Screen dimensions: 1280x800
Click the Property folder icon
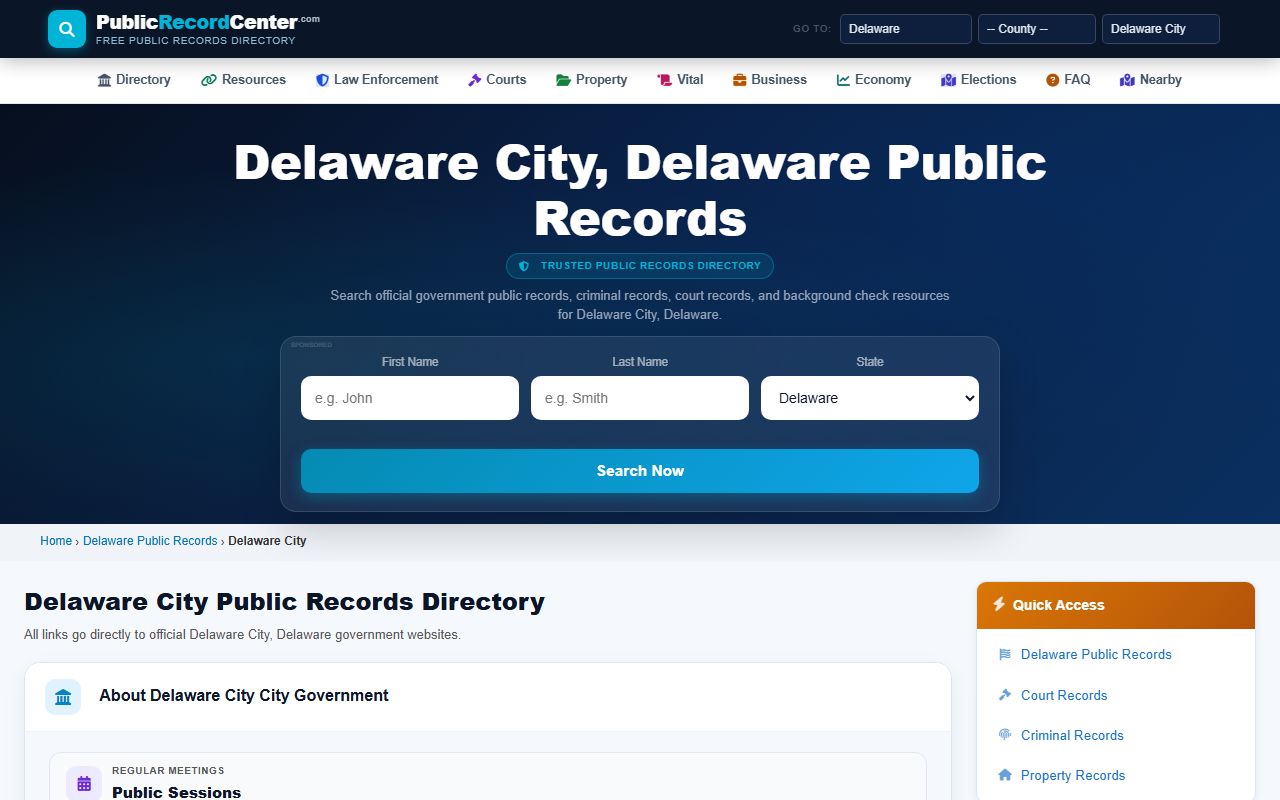click(x=564, y=80)
